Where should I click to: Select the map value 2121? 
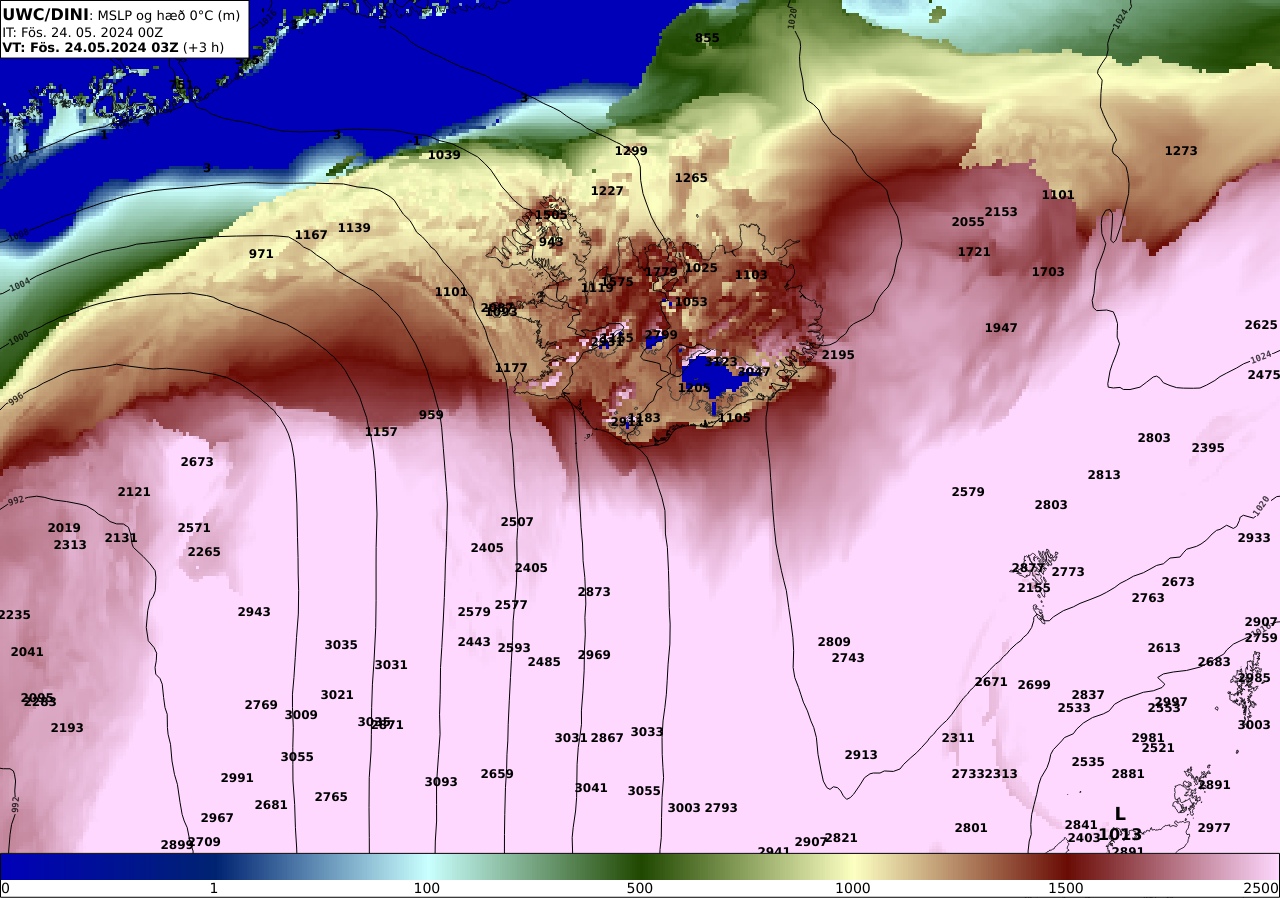coord(134,492)
